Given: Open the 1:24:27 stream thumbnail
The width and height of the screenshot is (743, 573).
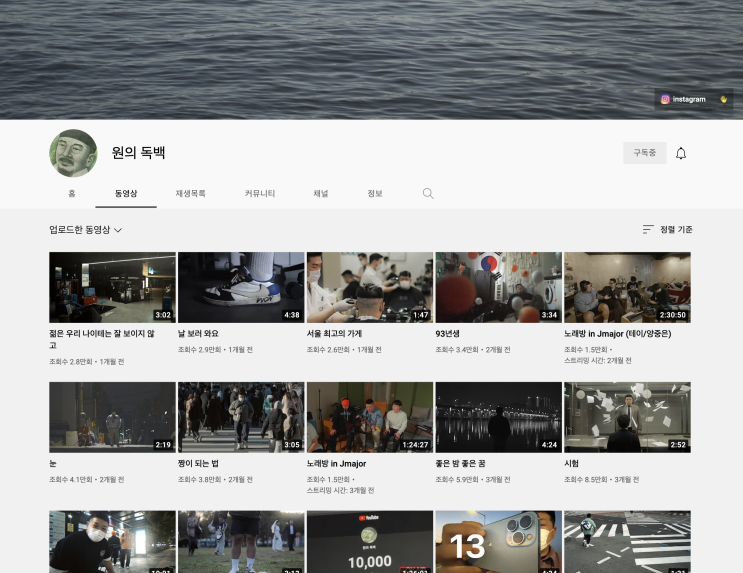Looking at the screenshot, I should 370,417.
